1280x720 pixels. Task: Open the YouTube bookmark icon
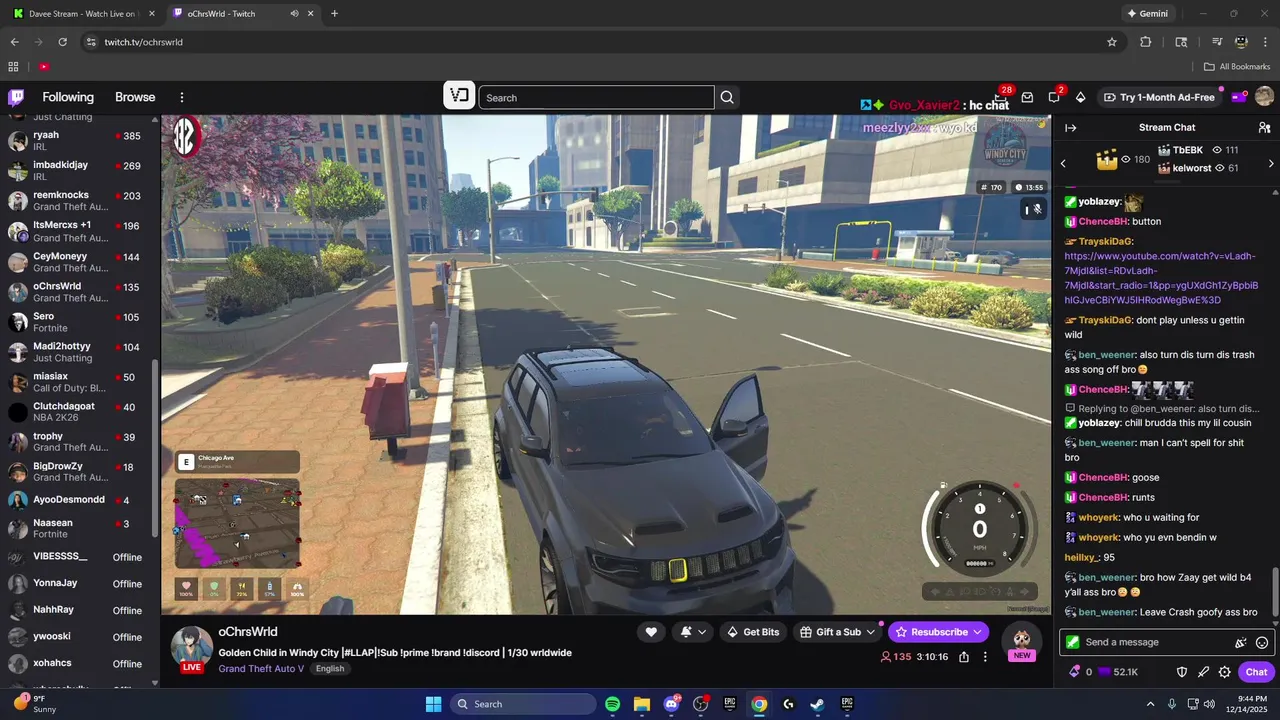pyautogui.click(x=44, y=67)
